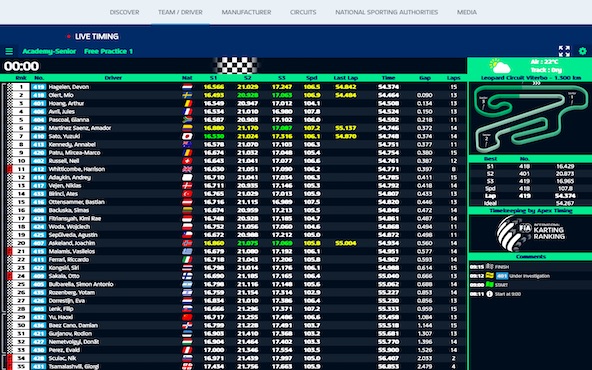Click the info icon next to Start at 9:00

tap(490, 294)
